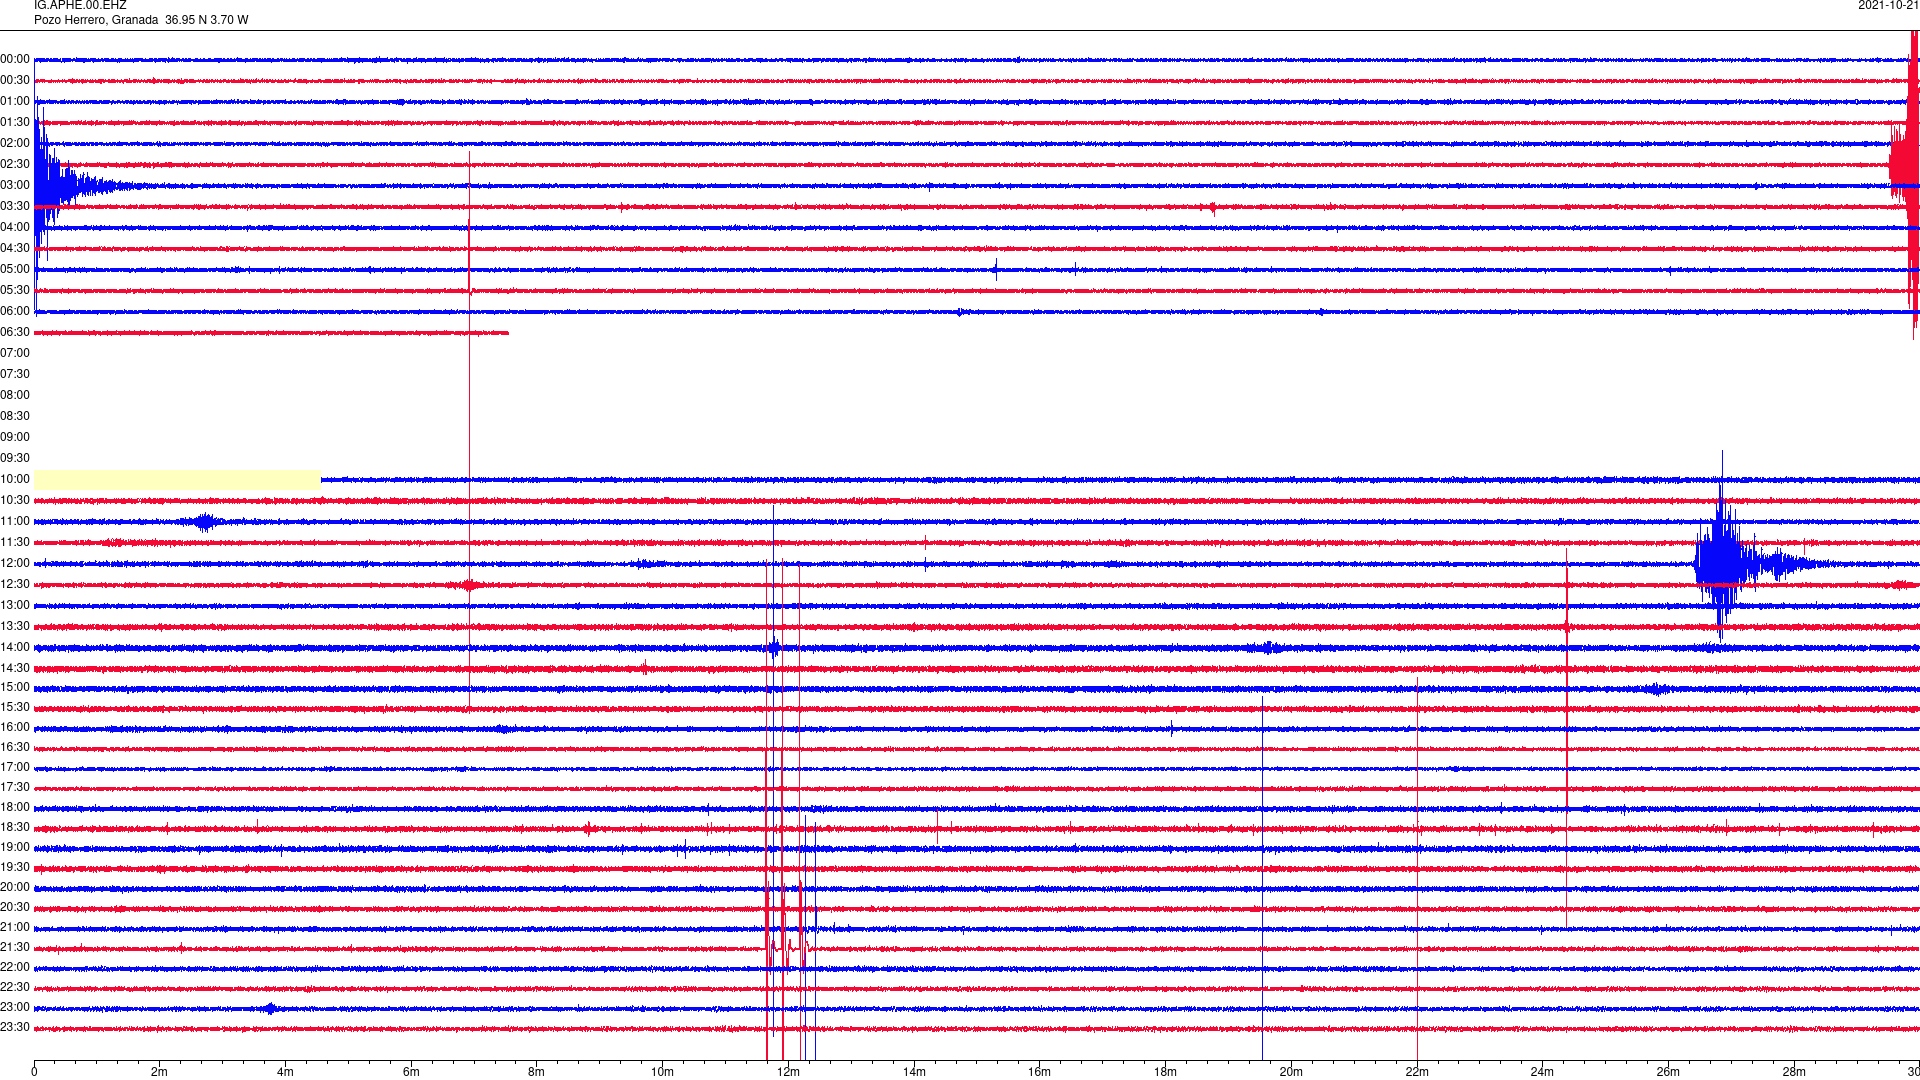Click the 23:00 time row label
The height and width of the screenshot is (1080, 1920).
(15, 1007)
